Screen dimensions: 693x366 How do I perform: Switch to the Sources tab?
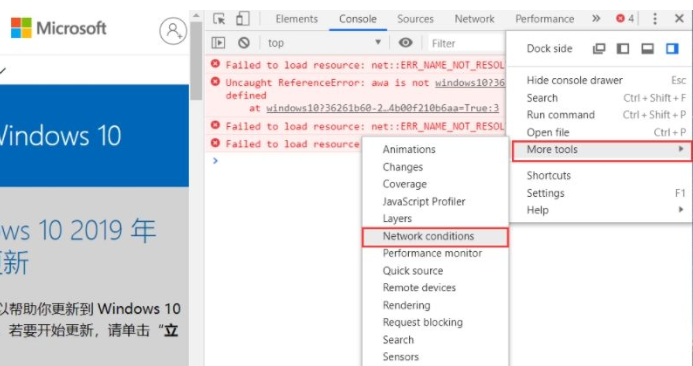coord(415,19)
